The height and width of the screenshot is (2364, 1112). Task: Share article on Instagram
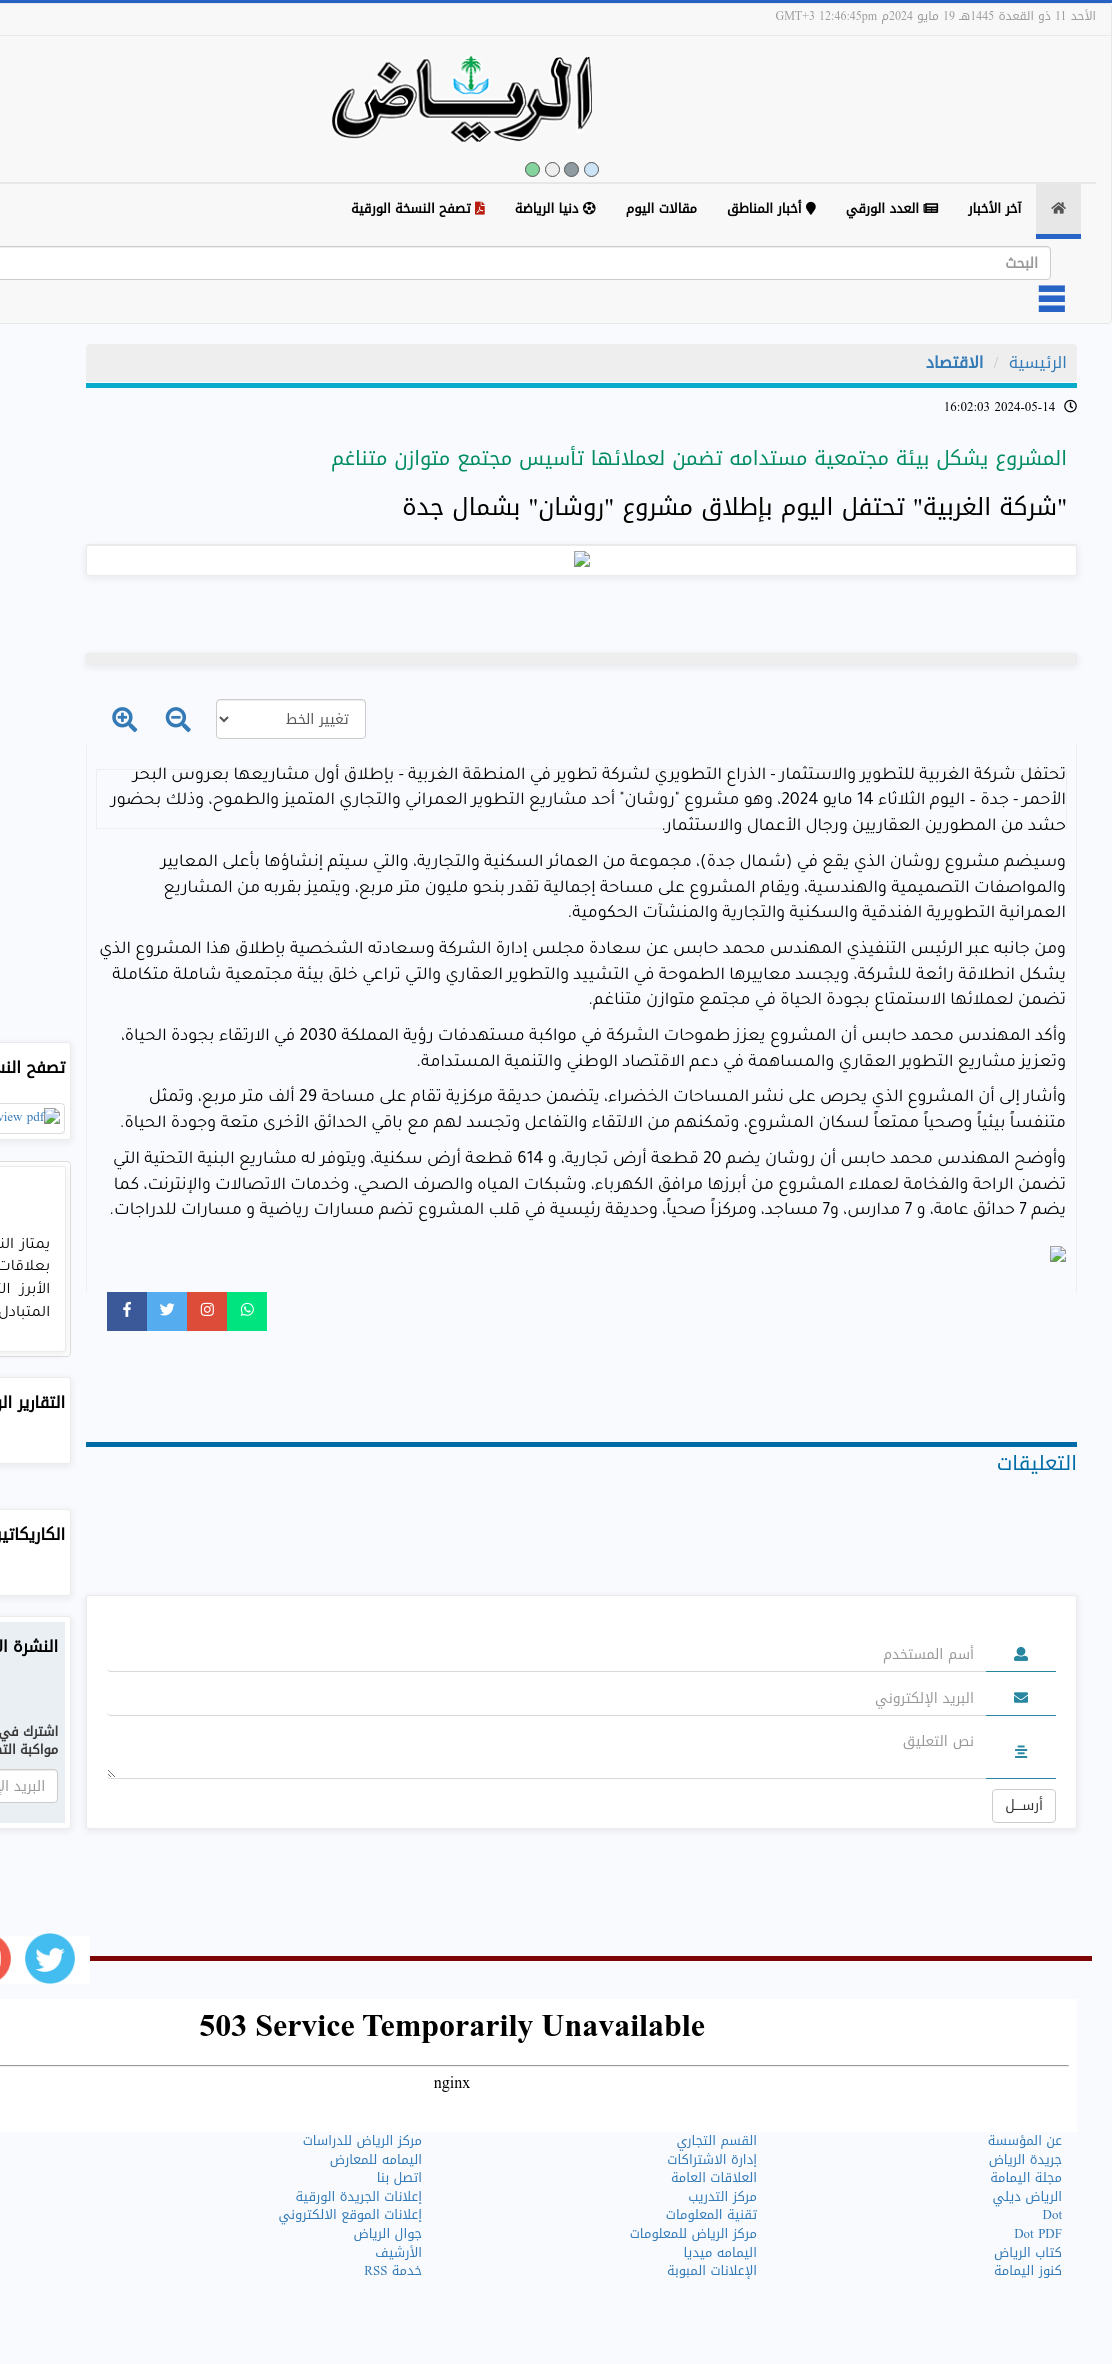coord(207,1310)
